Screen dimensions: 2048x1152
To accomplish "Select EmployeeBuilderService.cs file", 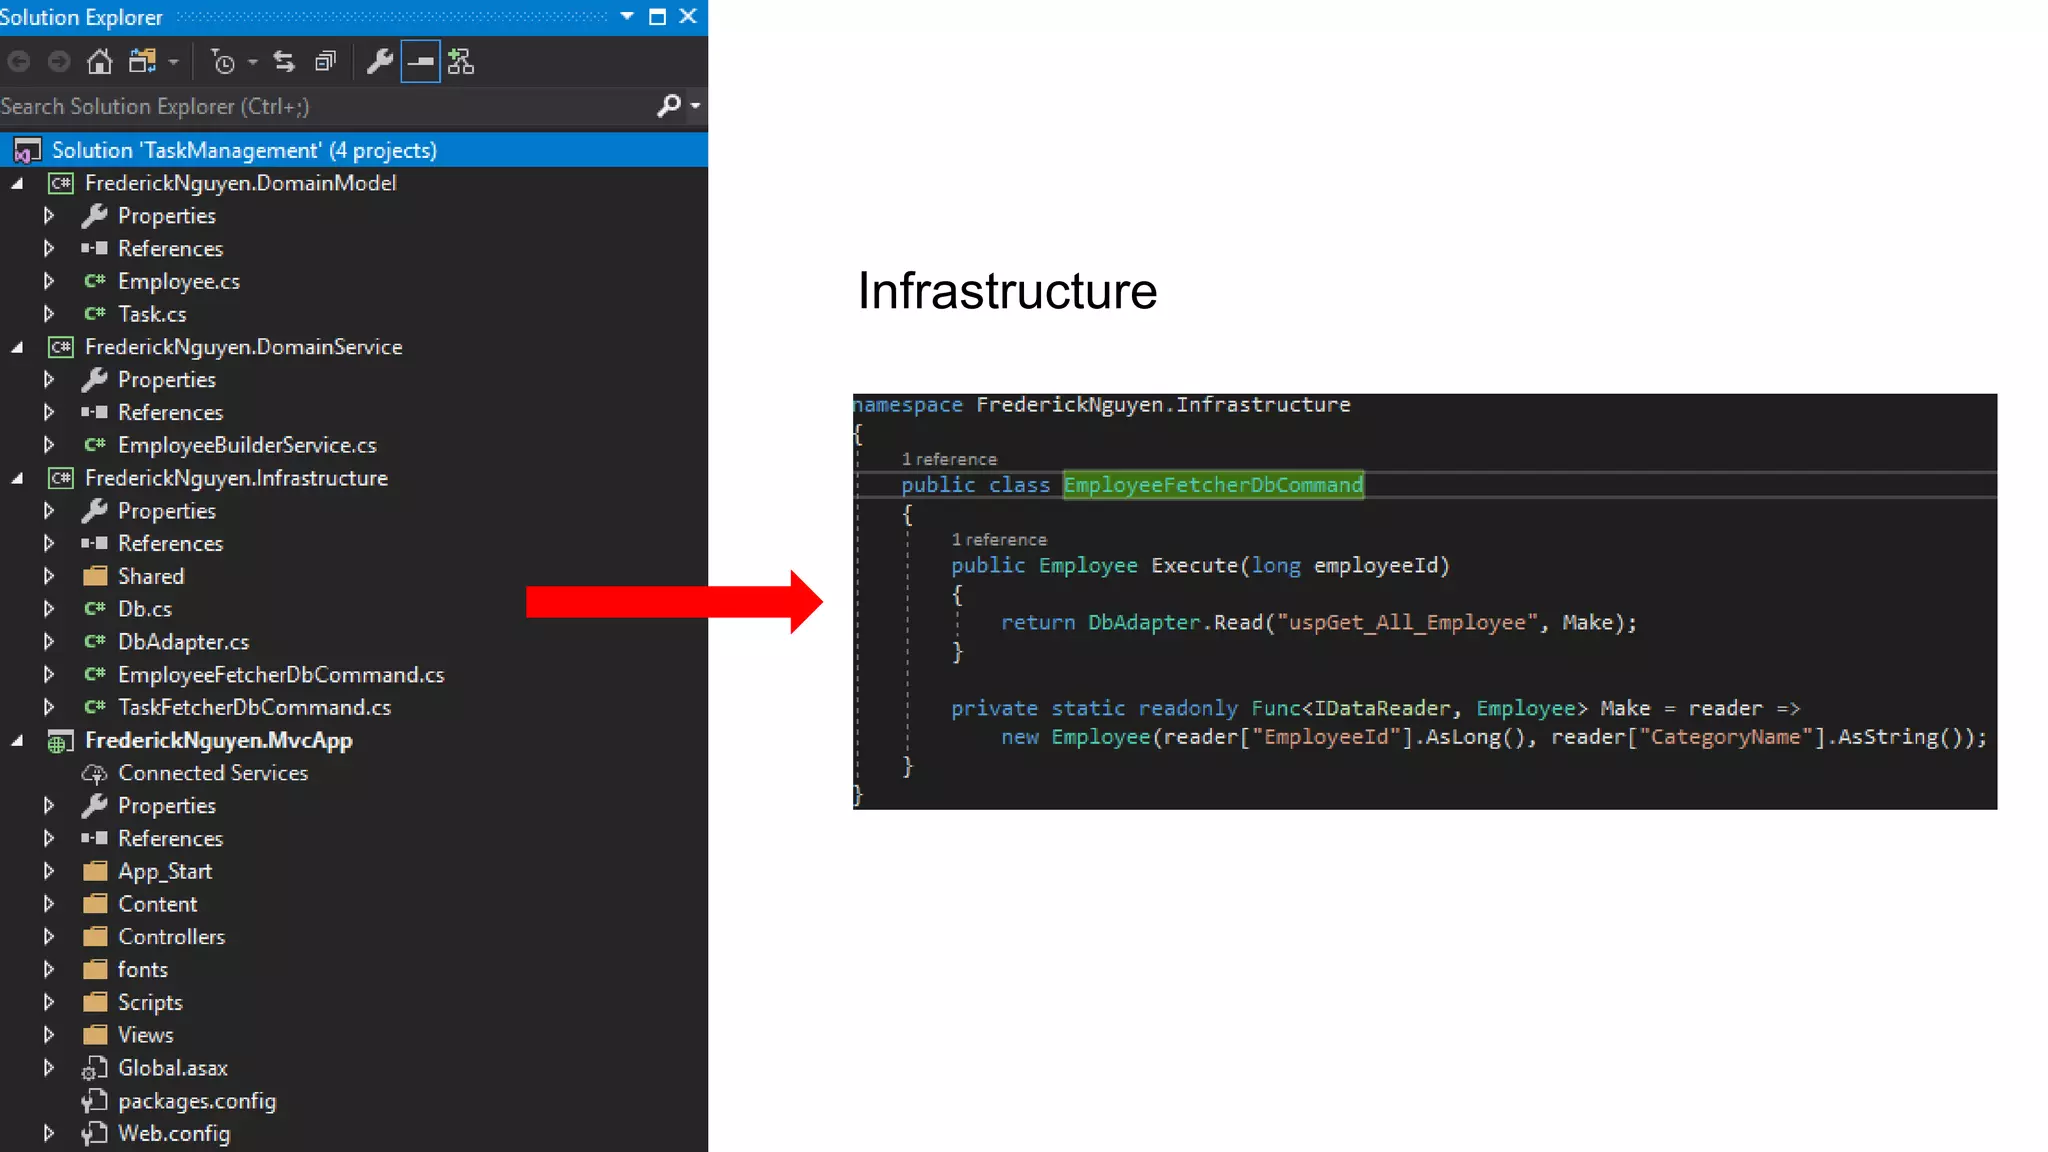I will 247,445.
